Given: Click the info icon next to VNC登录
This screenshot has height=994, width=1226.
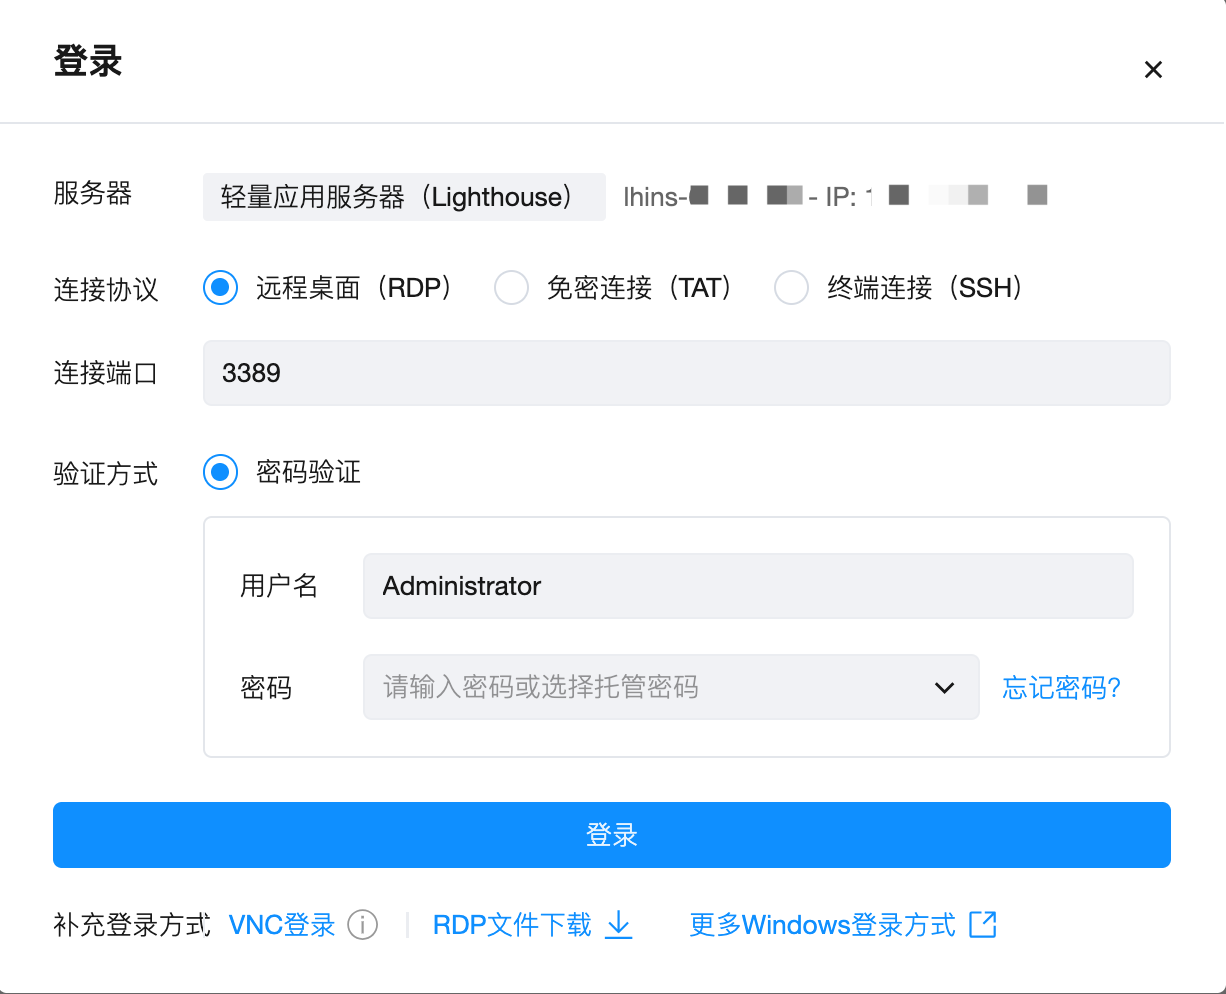Looking at the screenshot, I should [362, 925].
